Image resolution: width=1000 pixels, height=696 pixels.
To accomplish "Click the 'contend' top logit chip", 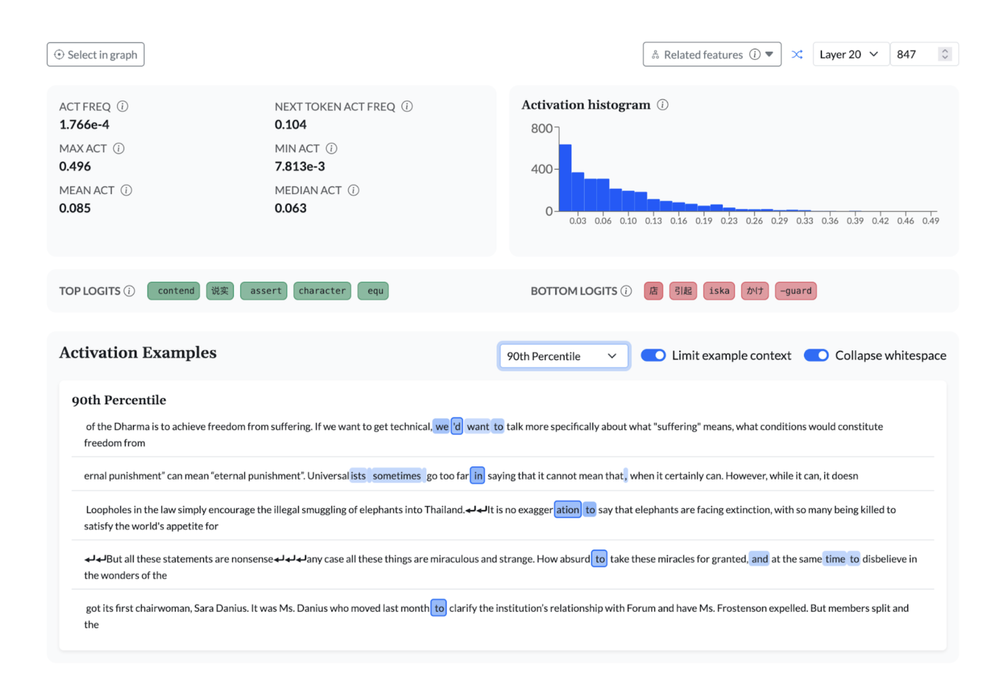I will (x=173, y=291).
